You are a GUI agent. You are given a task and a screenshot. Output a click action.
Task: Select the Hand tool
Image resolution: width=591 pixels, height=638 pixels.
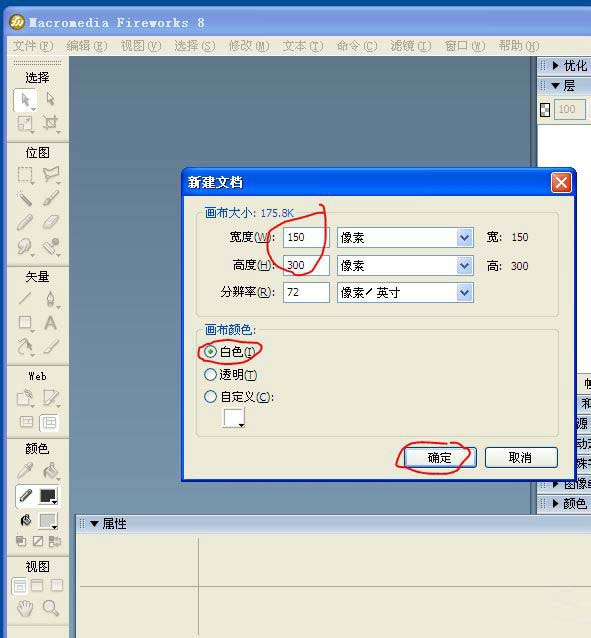click(25, 608)
